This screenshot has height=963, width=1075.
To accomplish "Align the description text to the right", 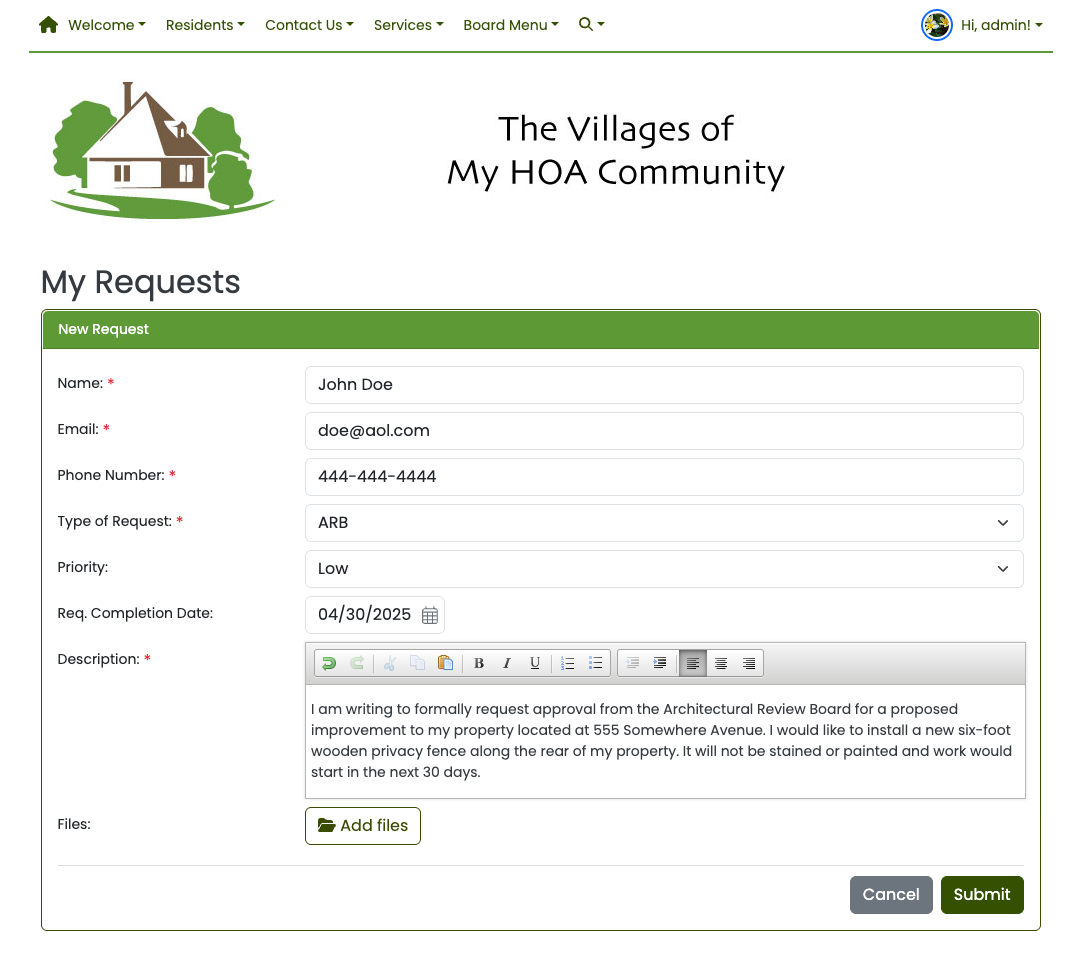I will point(749,663).
